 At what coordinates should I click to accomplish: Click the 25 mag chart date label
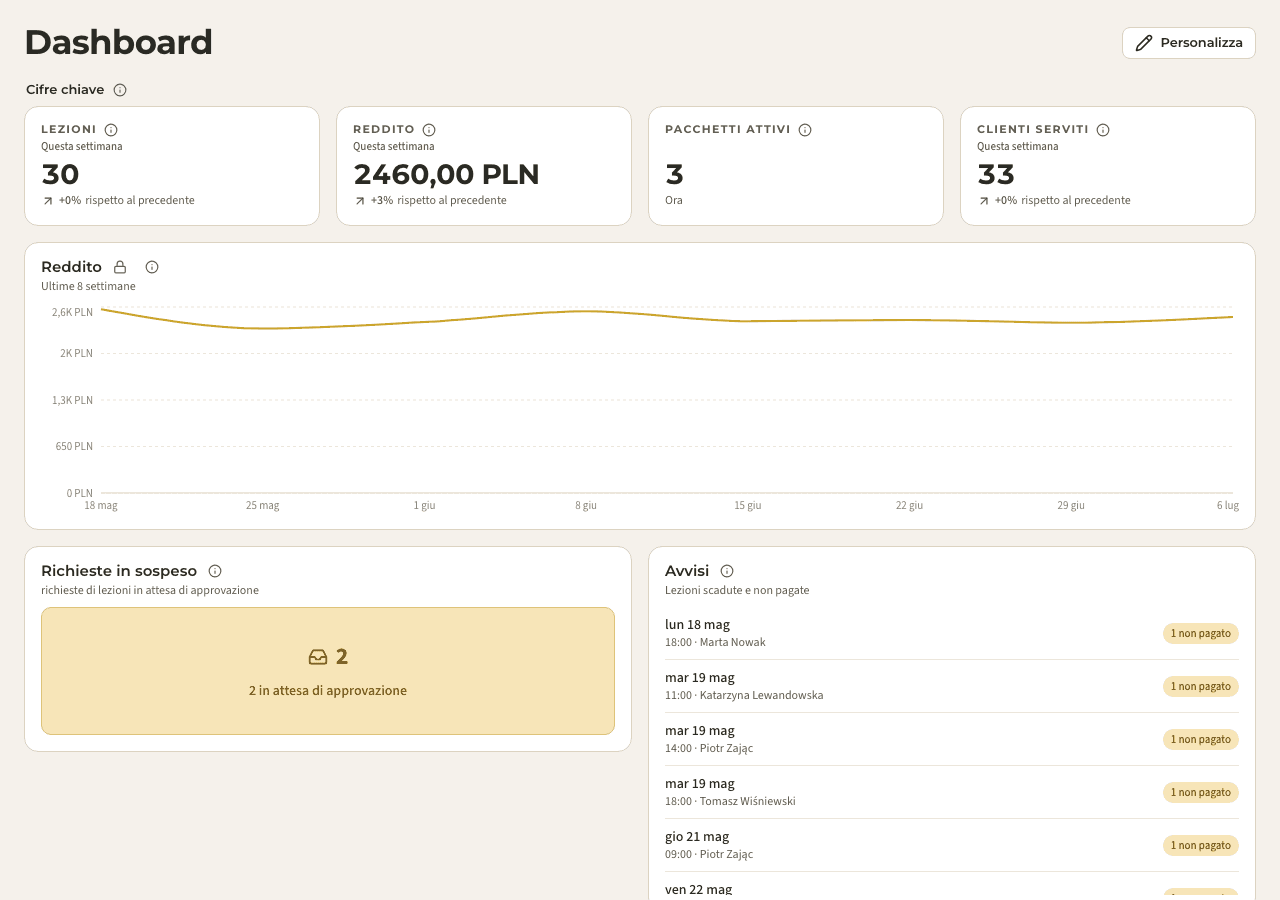point(263,506)
